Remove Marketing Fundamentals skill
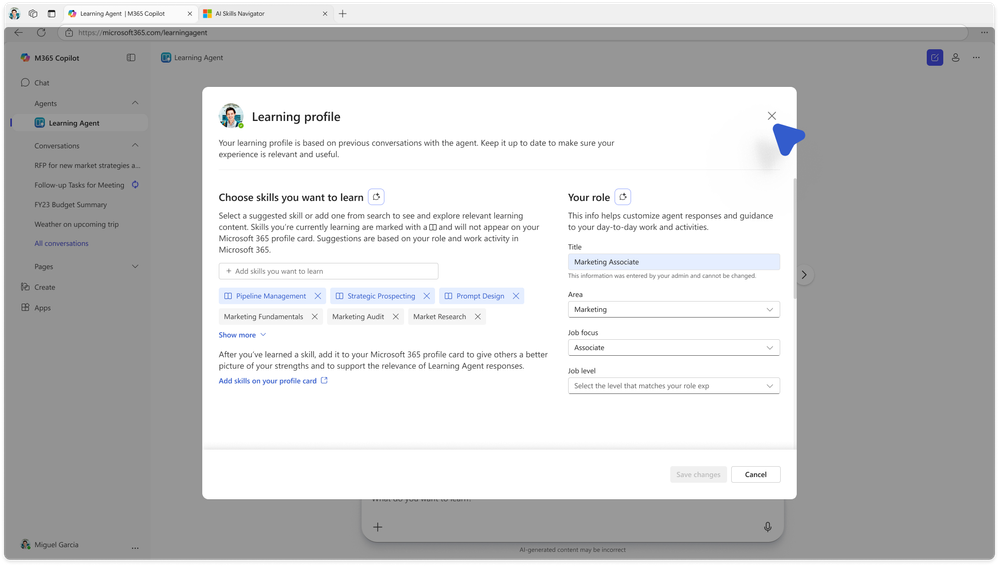The image size is (999, 566). (x=315, y=317)
